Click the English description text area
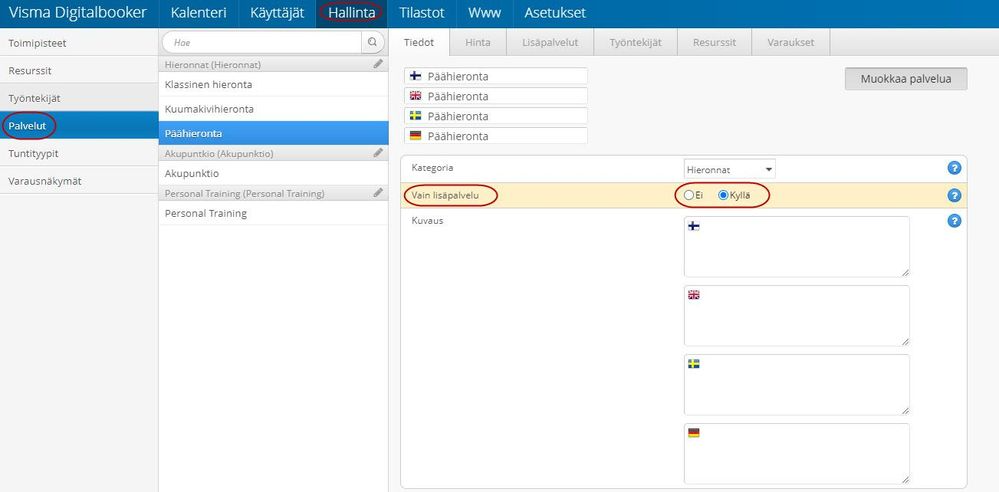Viewport: 999px width, 492px height. (796, 315)
